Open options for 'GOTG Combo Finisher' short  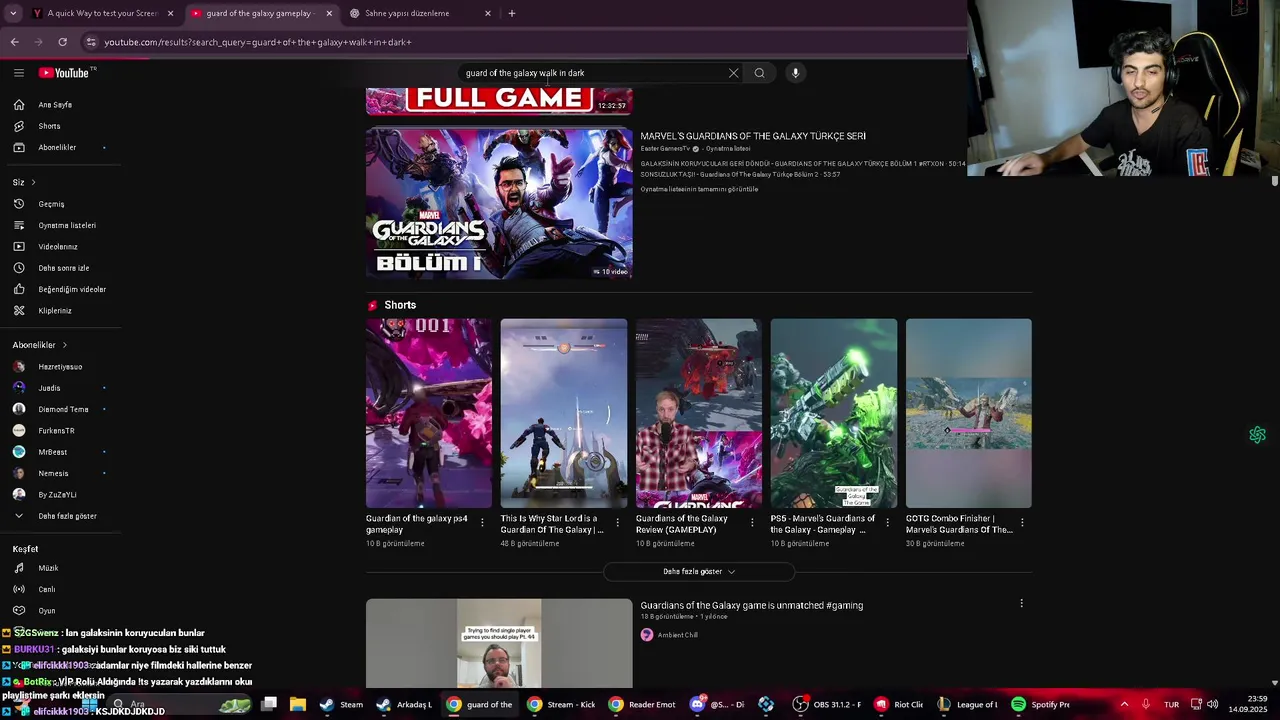[1022, 523]
